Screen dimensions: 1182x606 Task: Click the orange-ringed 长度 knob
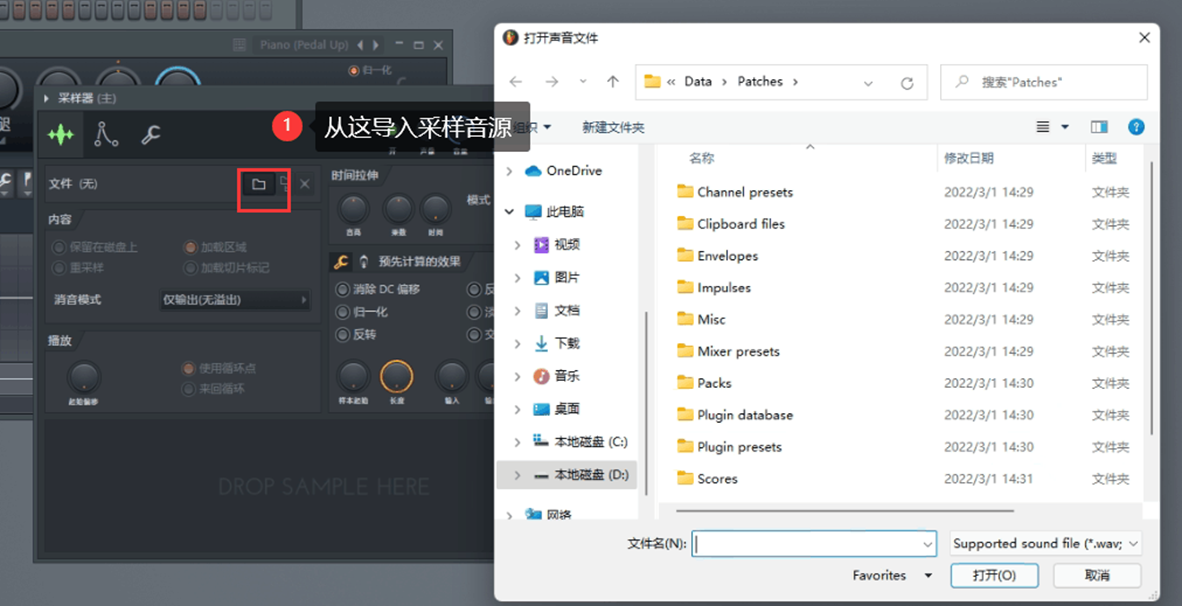[397, 377]
